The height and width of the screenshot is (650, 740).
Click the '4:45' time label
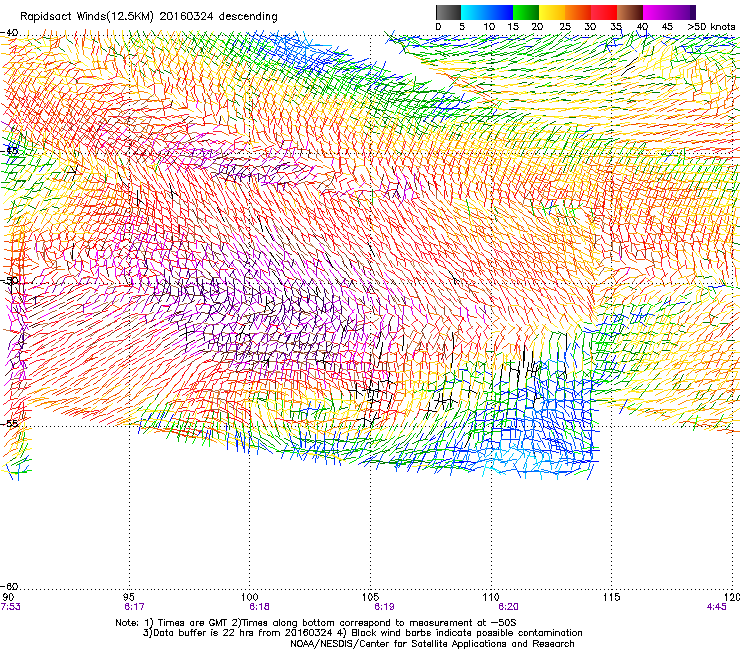[x=716, y=607]
